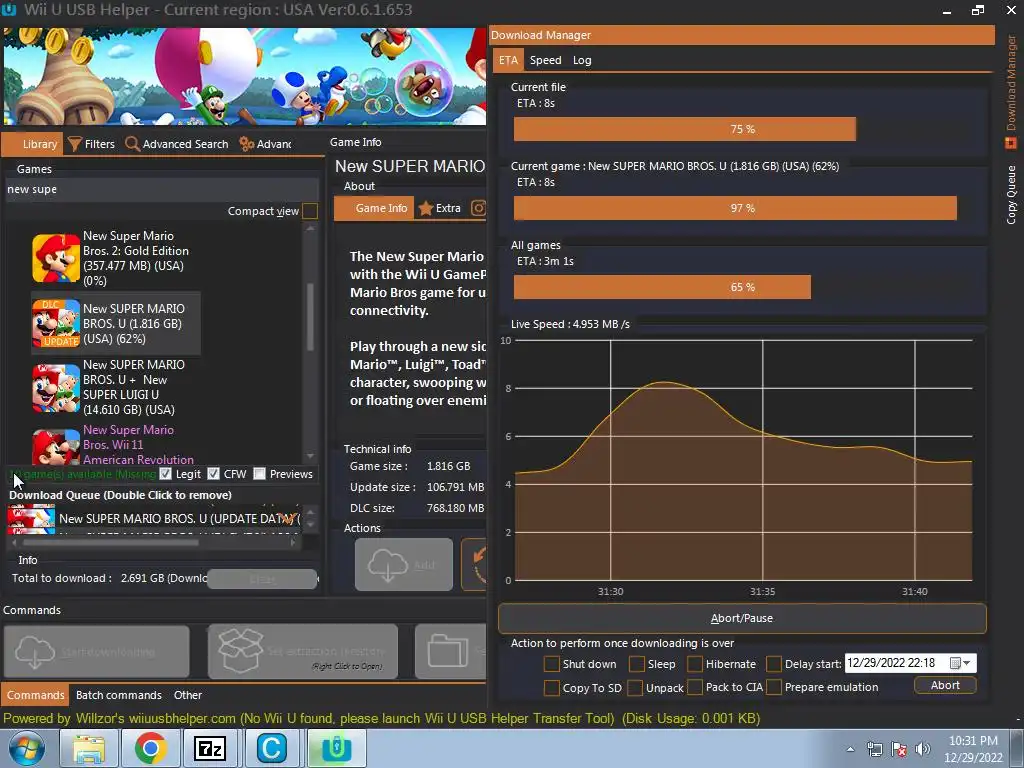Click the orange circular arrow action button
The image size is (1024, 768).
(x=475, y=565)
